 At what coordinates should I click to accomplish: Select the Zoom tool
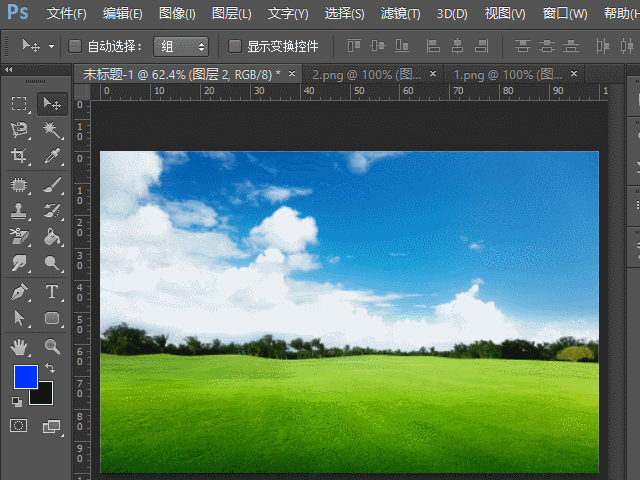click(x=52, y=347)
